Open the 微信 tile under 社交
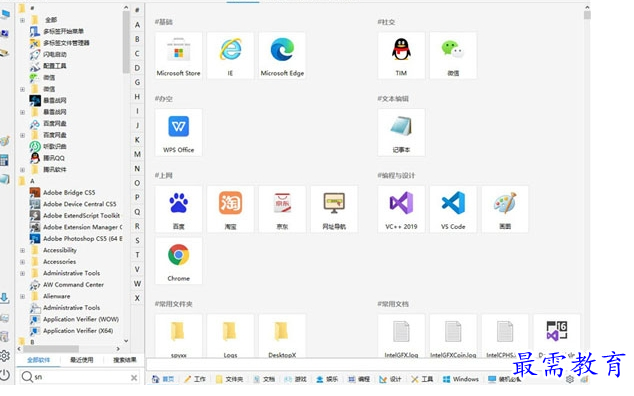The image size is (634, 396). tap(453, 56)
